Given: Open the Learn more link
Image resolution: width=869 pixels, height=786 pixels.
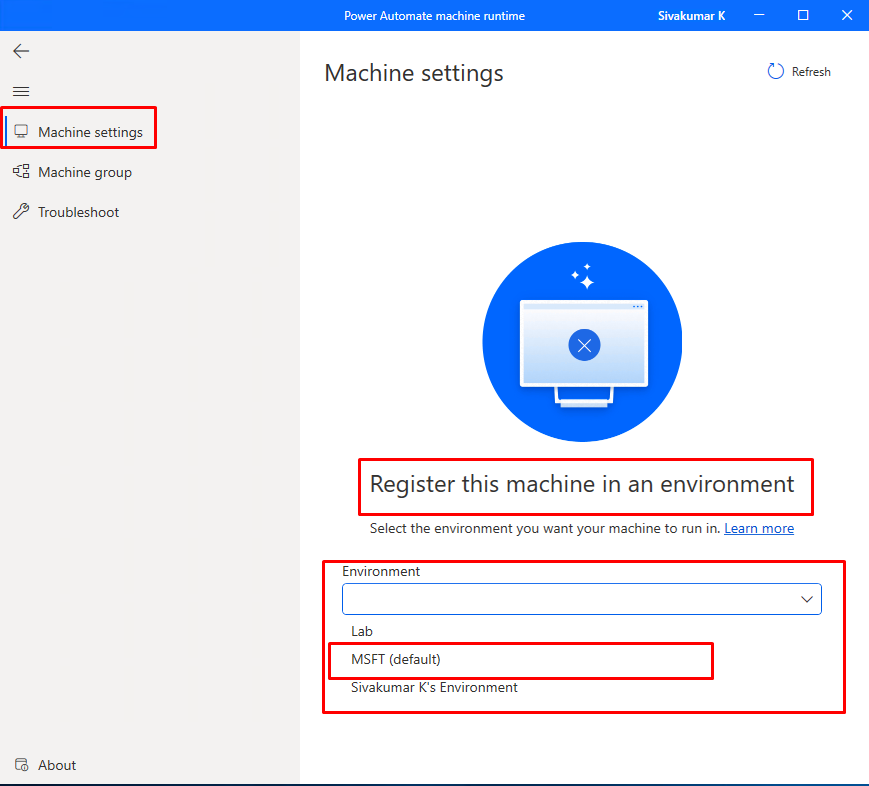Looking at the screenshot, I should pos(759,528).
